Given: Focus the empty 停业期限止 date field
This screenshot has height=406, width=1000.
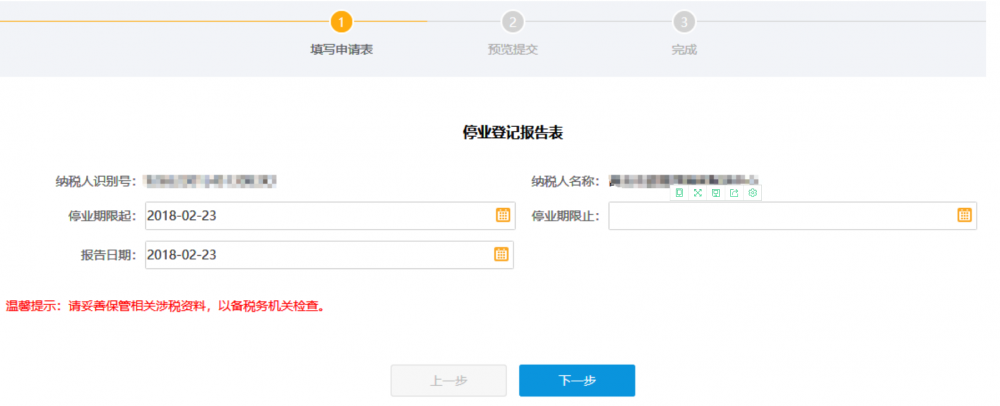Looking at the screenshot, I should pyautogui.click(x=780, y=216).
